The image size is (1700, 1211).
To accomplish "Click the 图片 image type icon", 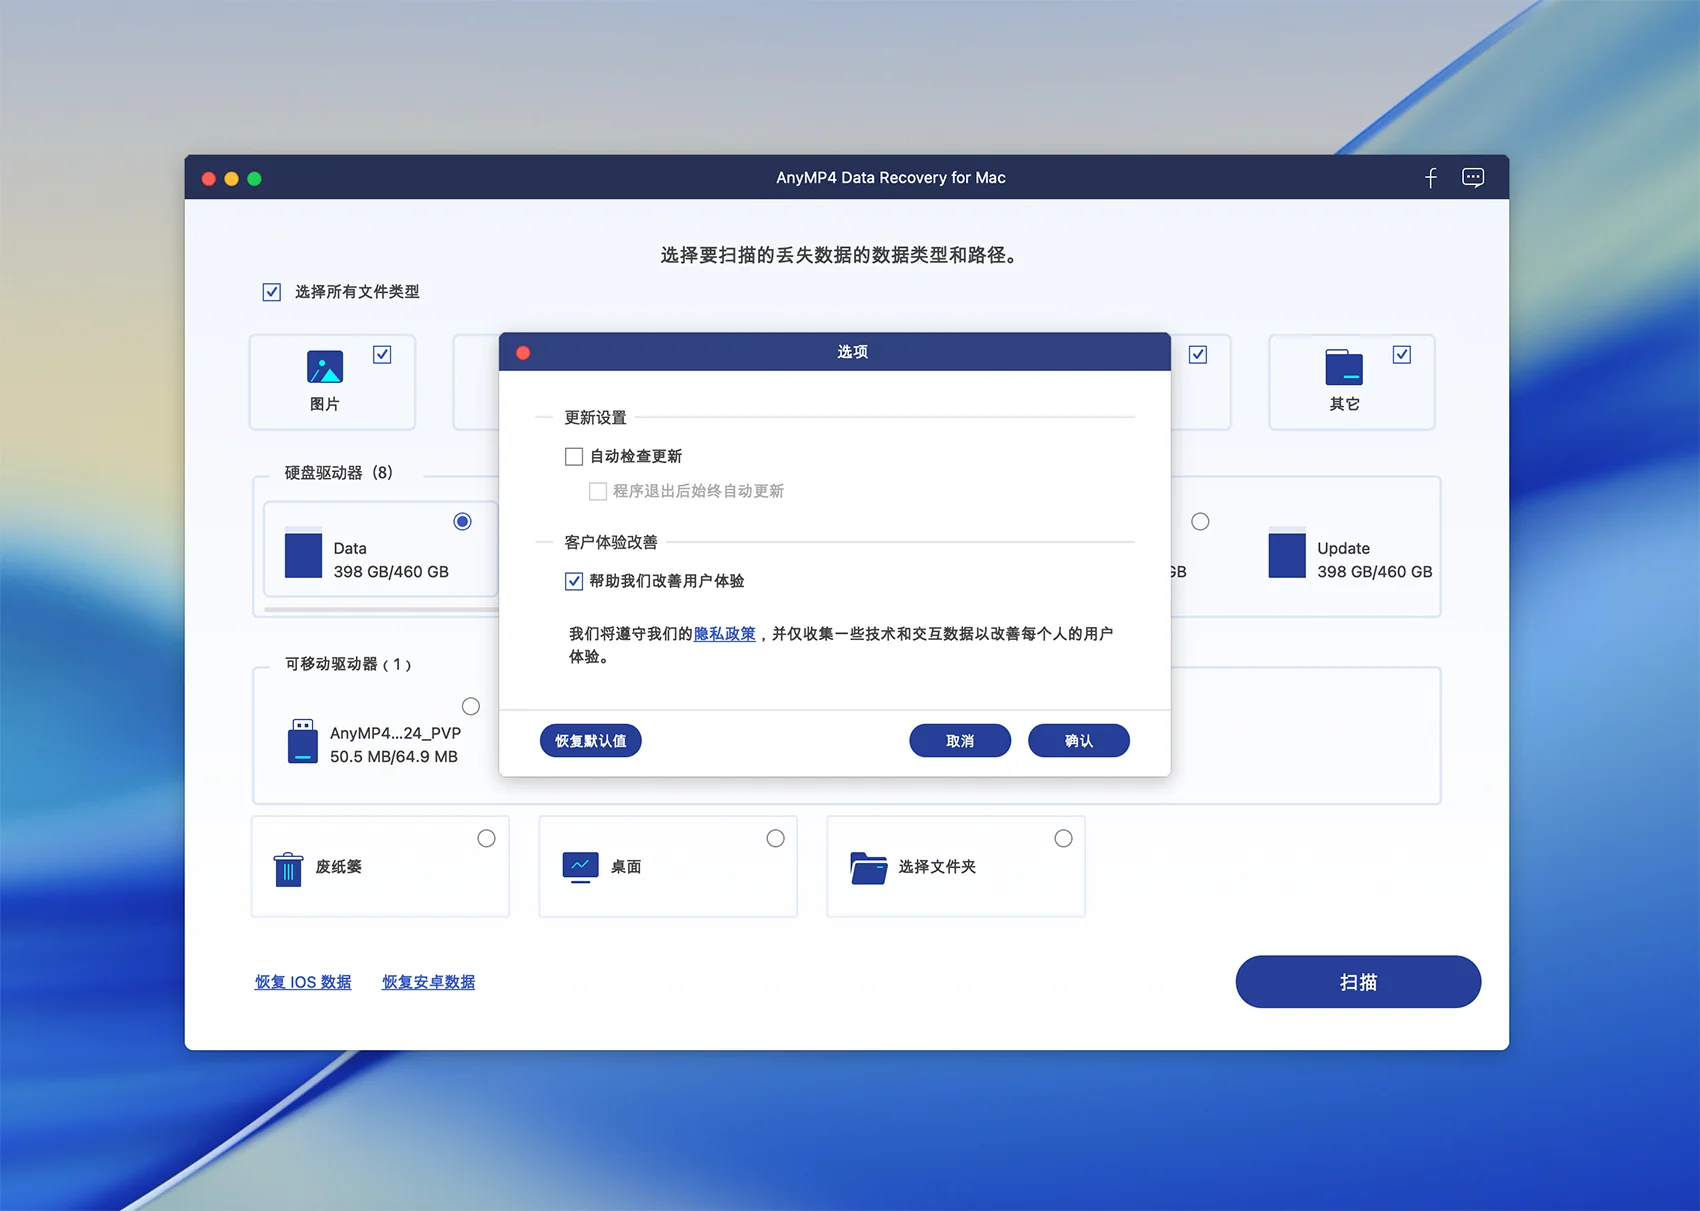I will pyautogui.click(x=325, y=367).
